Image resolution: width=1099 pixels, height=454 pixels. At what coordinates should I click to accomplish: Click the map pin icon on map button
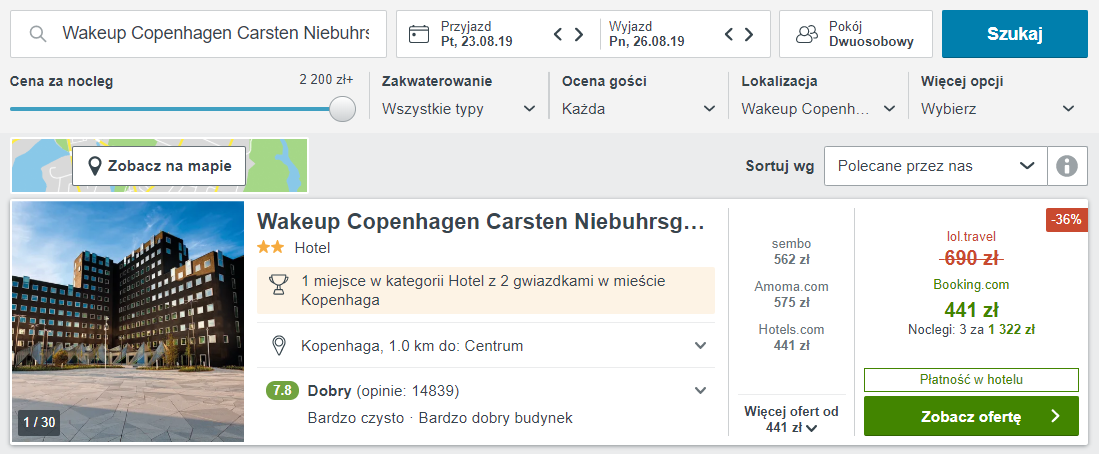tap(95, 166)
